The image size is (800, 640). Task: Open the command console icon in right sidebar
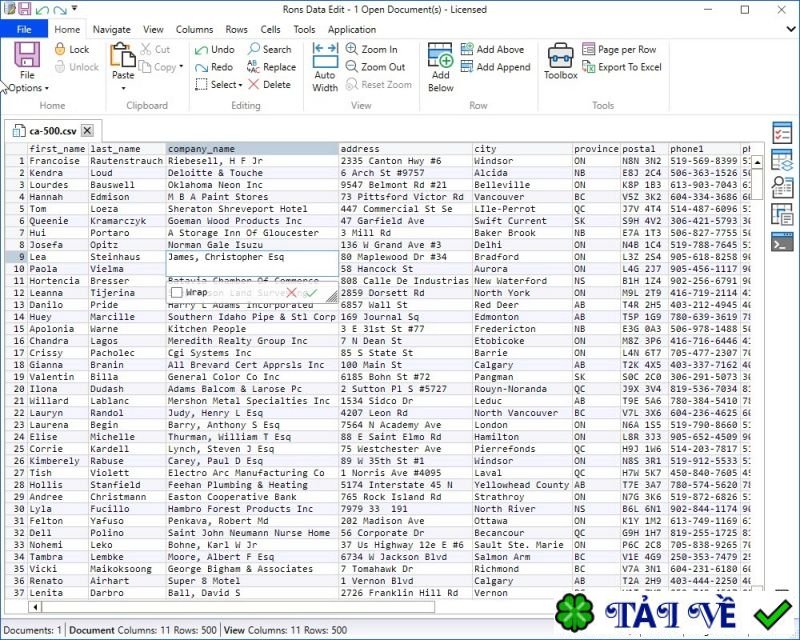click(x=782, y=241)
